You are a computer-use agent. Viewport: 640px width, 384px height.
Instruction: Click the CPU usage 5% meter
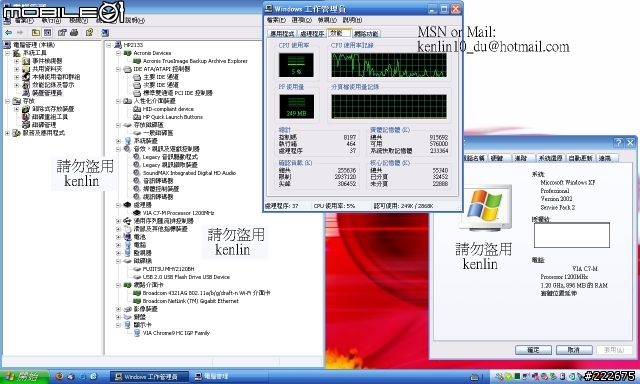pos(296,65)
